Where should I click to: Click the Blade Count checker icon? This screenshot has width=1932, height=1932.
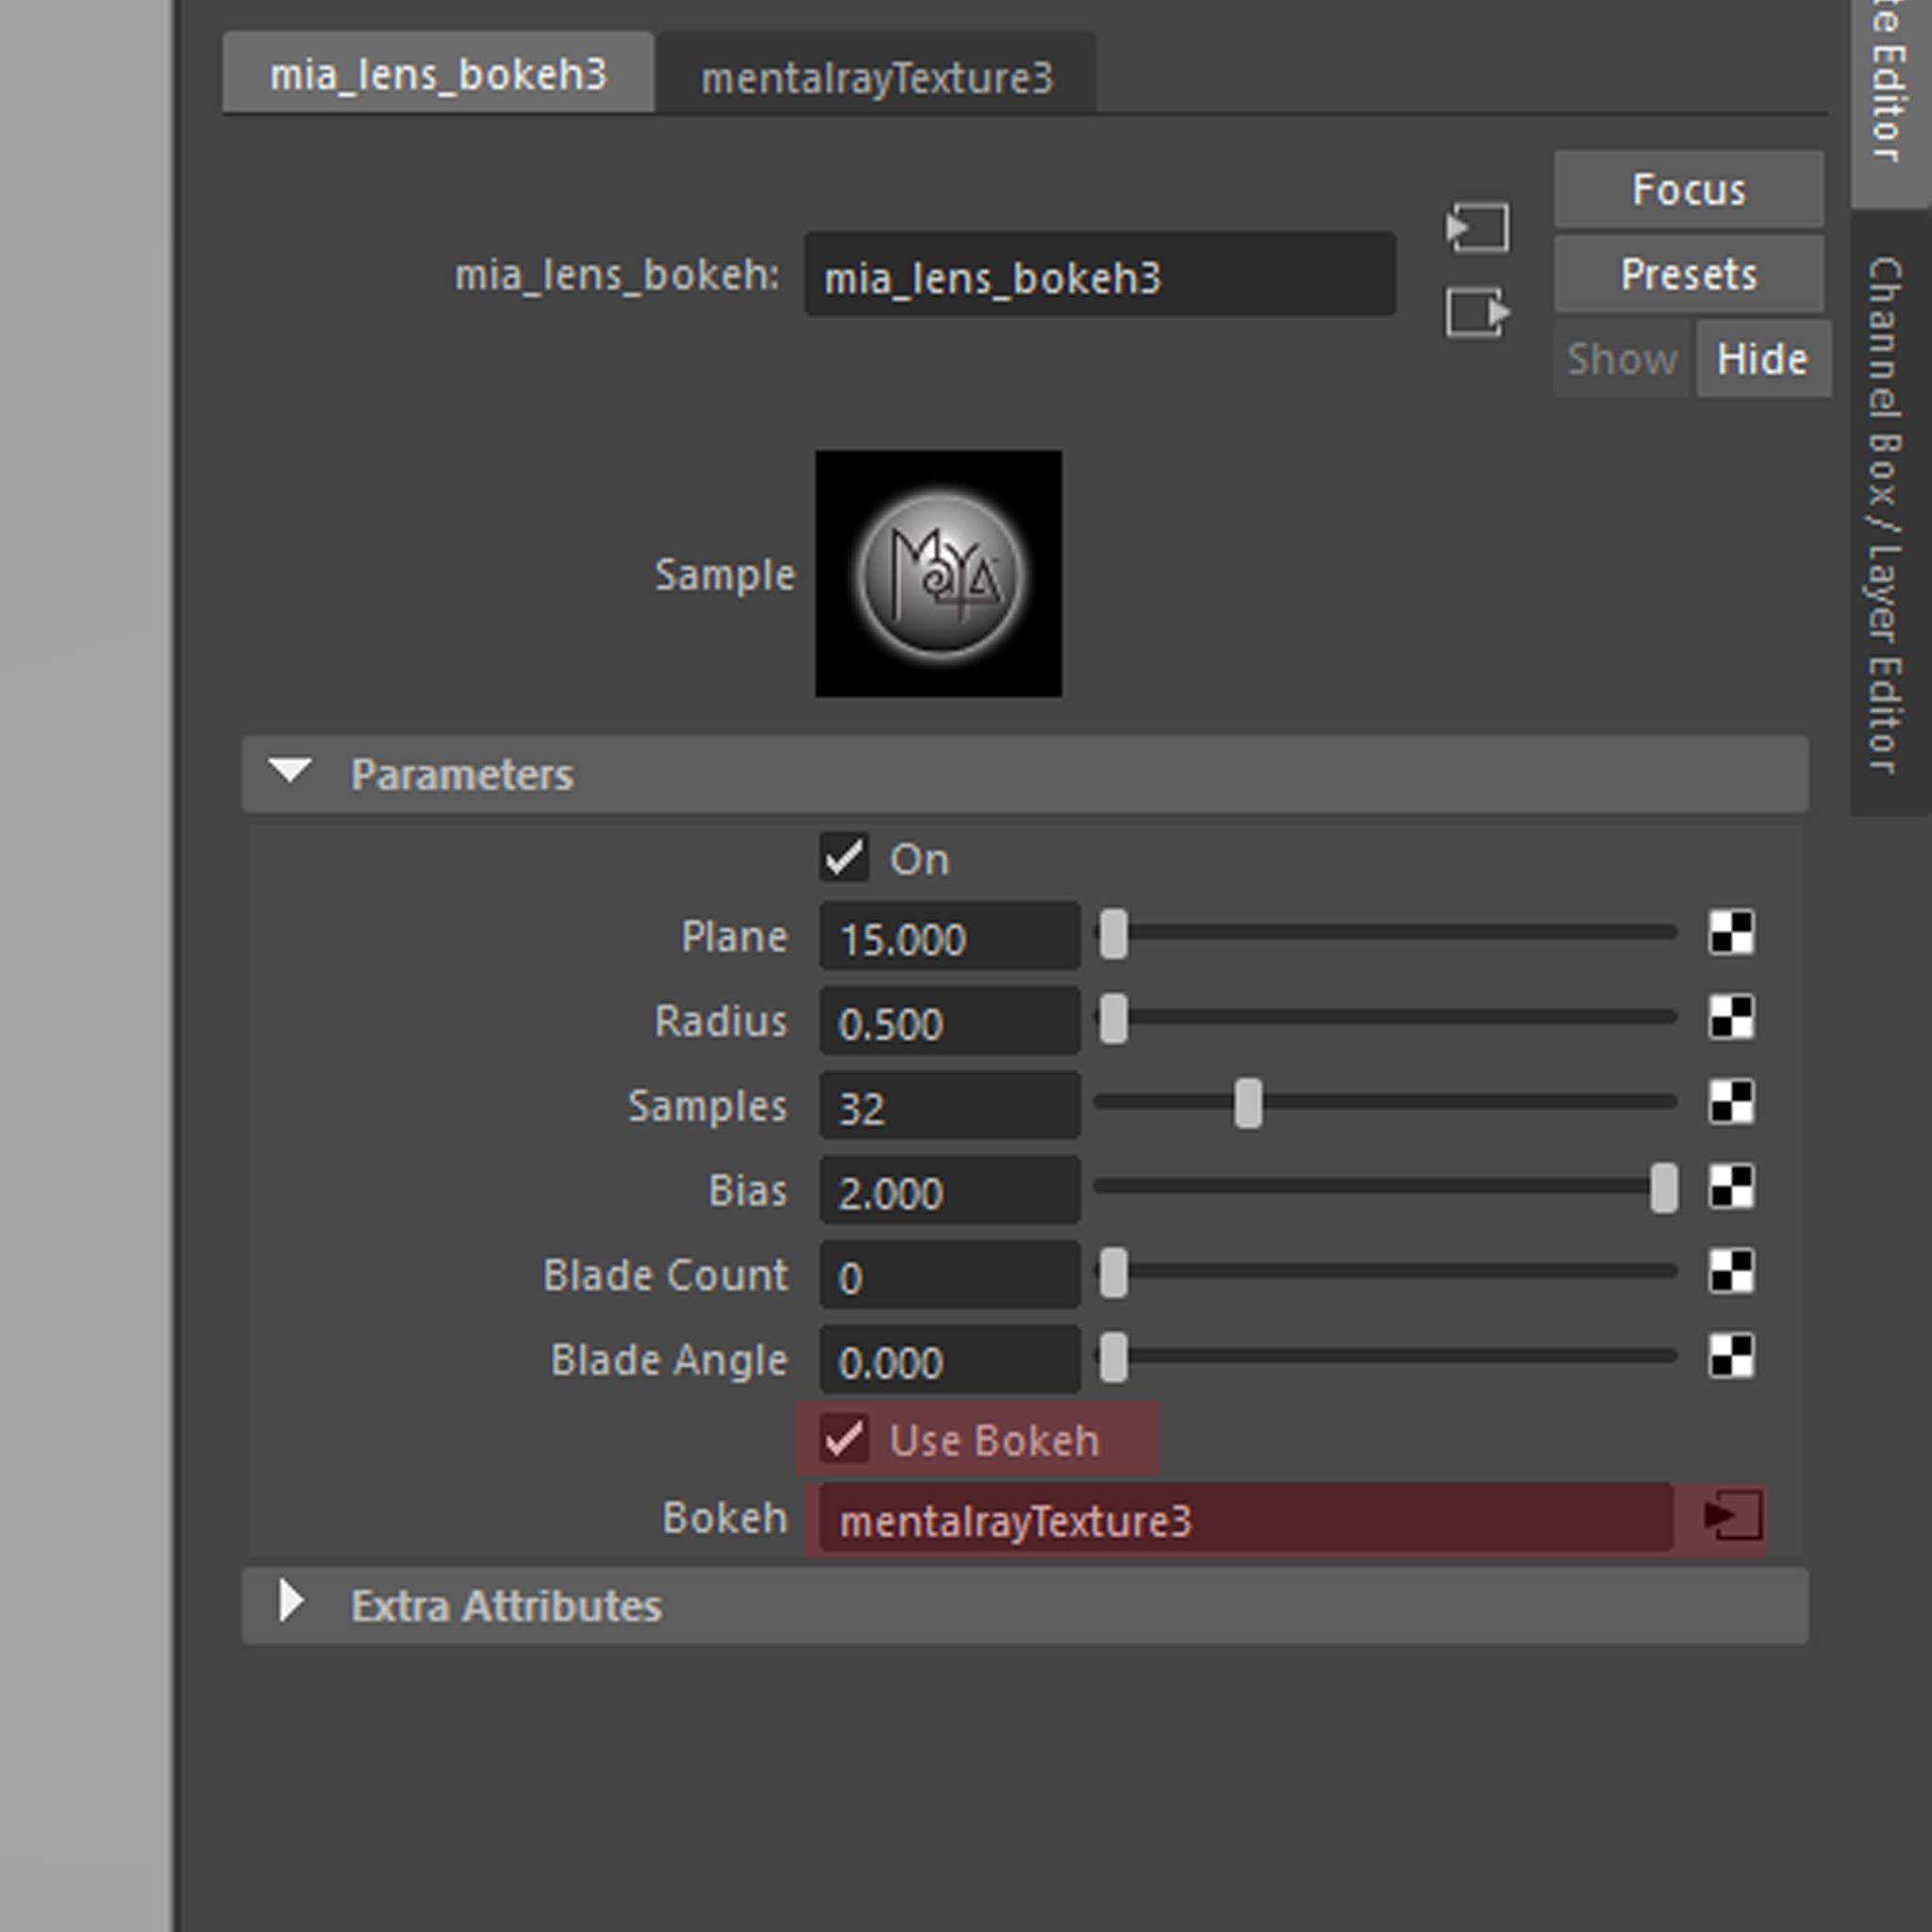tap(1731, 1272)
